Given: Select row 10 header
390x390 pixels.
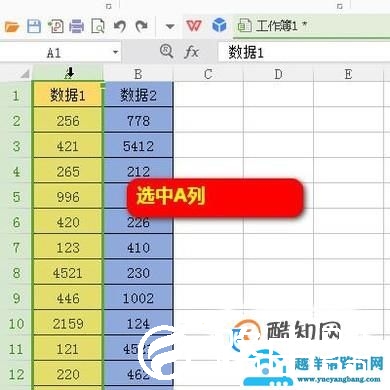Looking at the screenshot, I should point(16,323).
